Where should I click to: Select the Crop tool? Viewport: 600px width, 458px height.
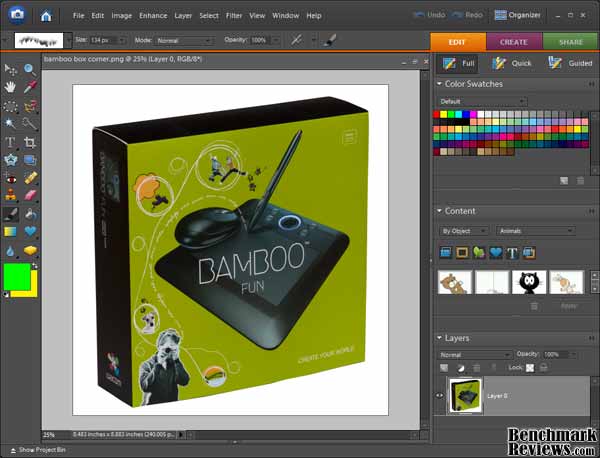pos(30,142)
